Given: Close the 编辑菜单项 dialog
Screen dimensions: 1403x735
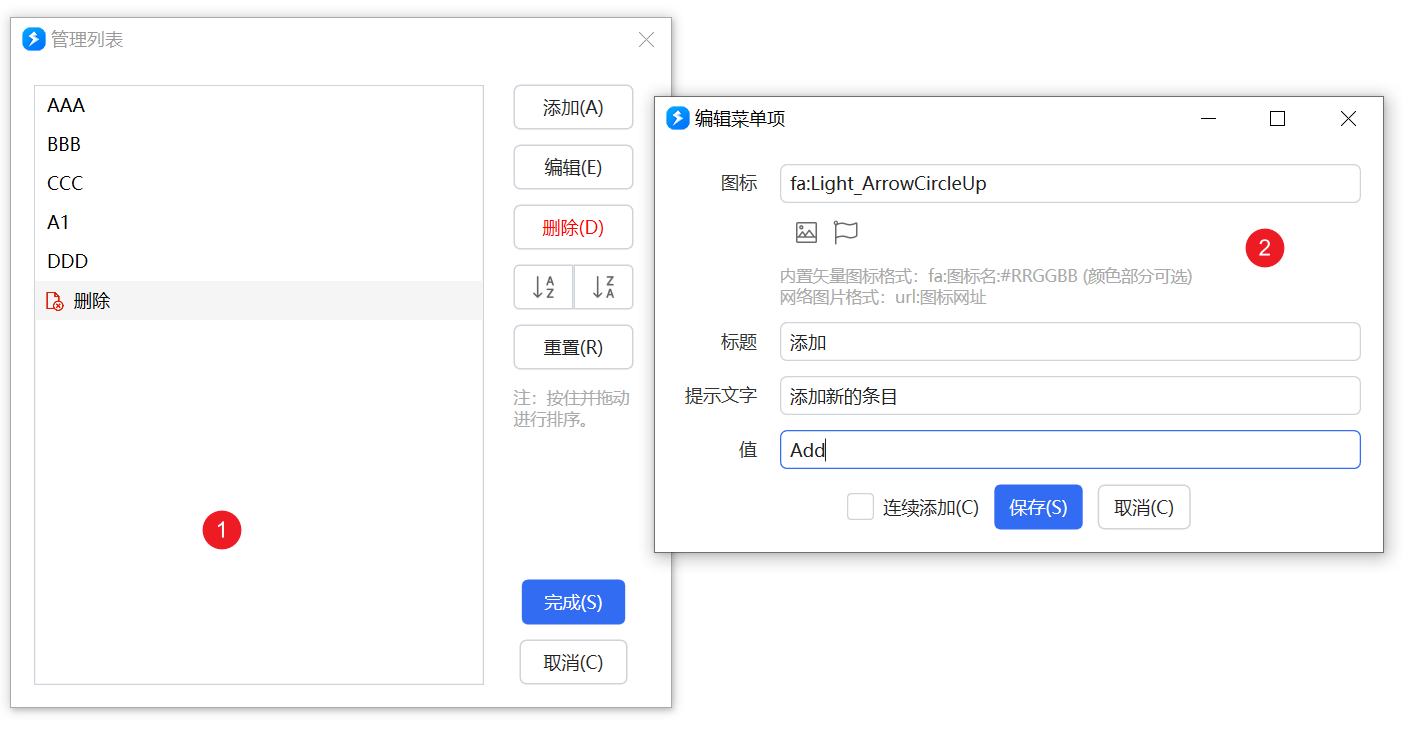Looking at the screenshot, I should point(1348,118).
